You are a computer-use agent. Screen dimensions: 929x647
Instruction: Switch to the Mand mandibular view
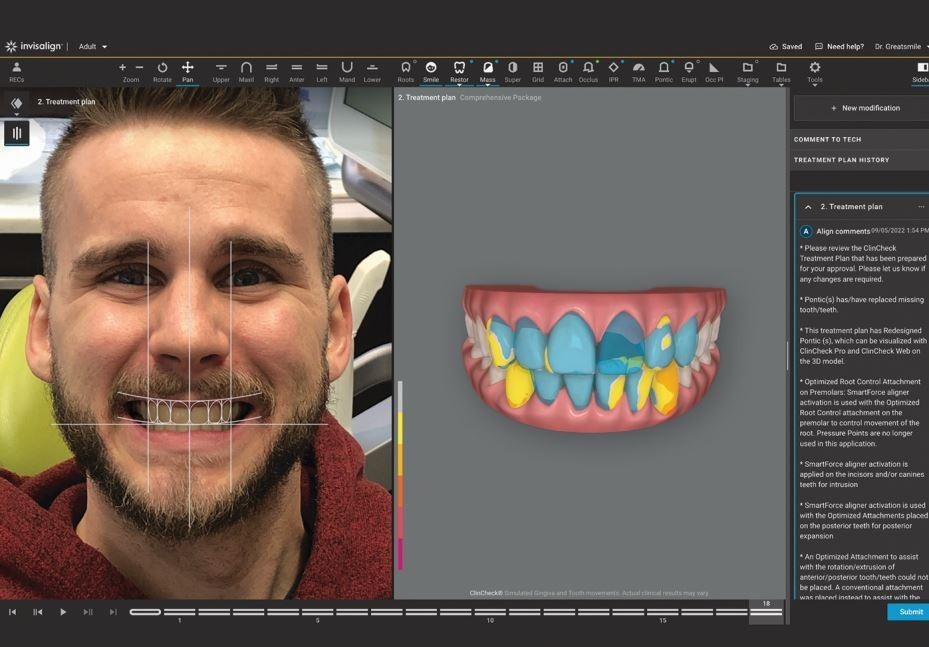[347, 72]
